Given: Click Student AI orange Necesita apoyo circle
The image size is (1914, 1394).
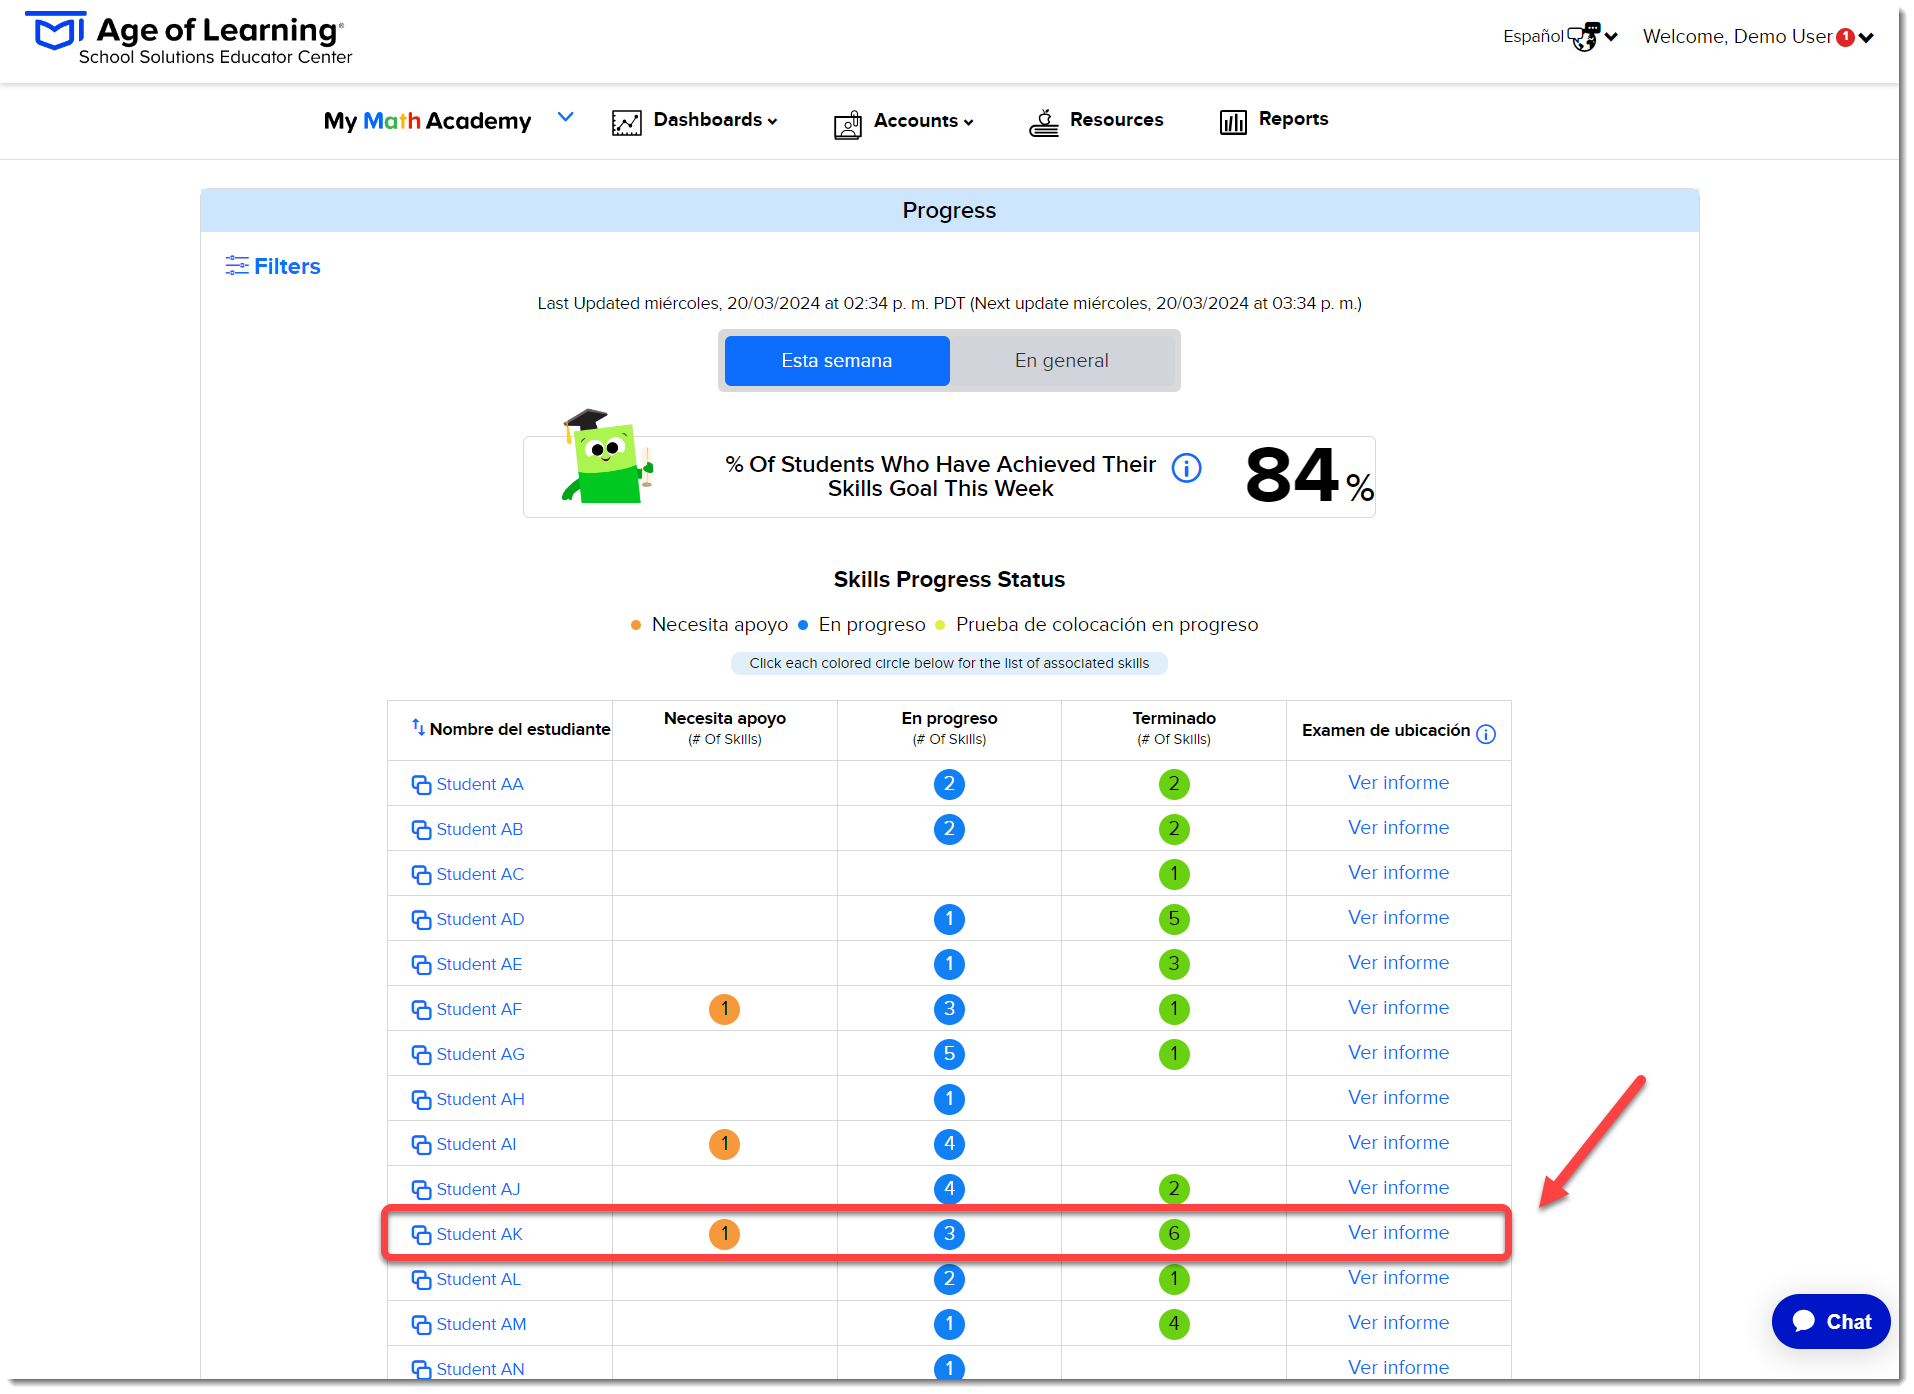Looking at the screenshot, I should (x=725, y=1144).
